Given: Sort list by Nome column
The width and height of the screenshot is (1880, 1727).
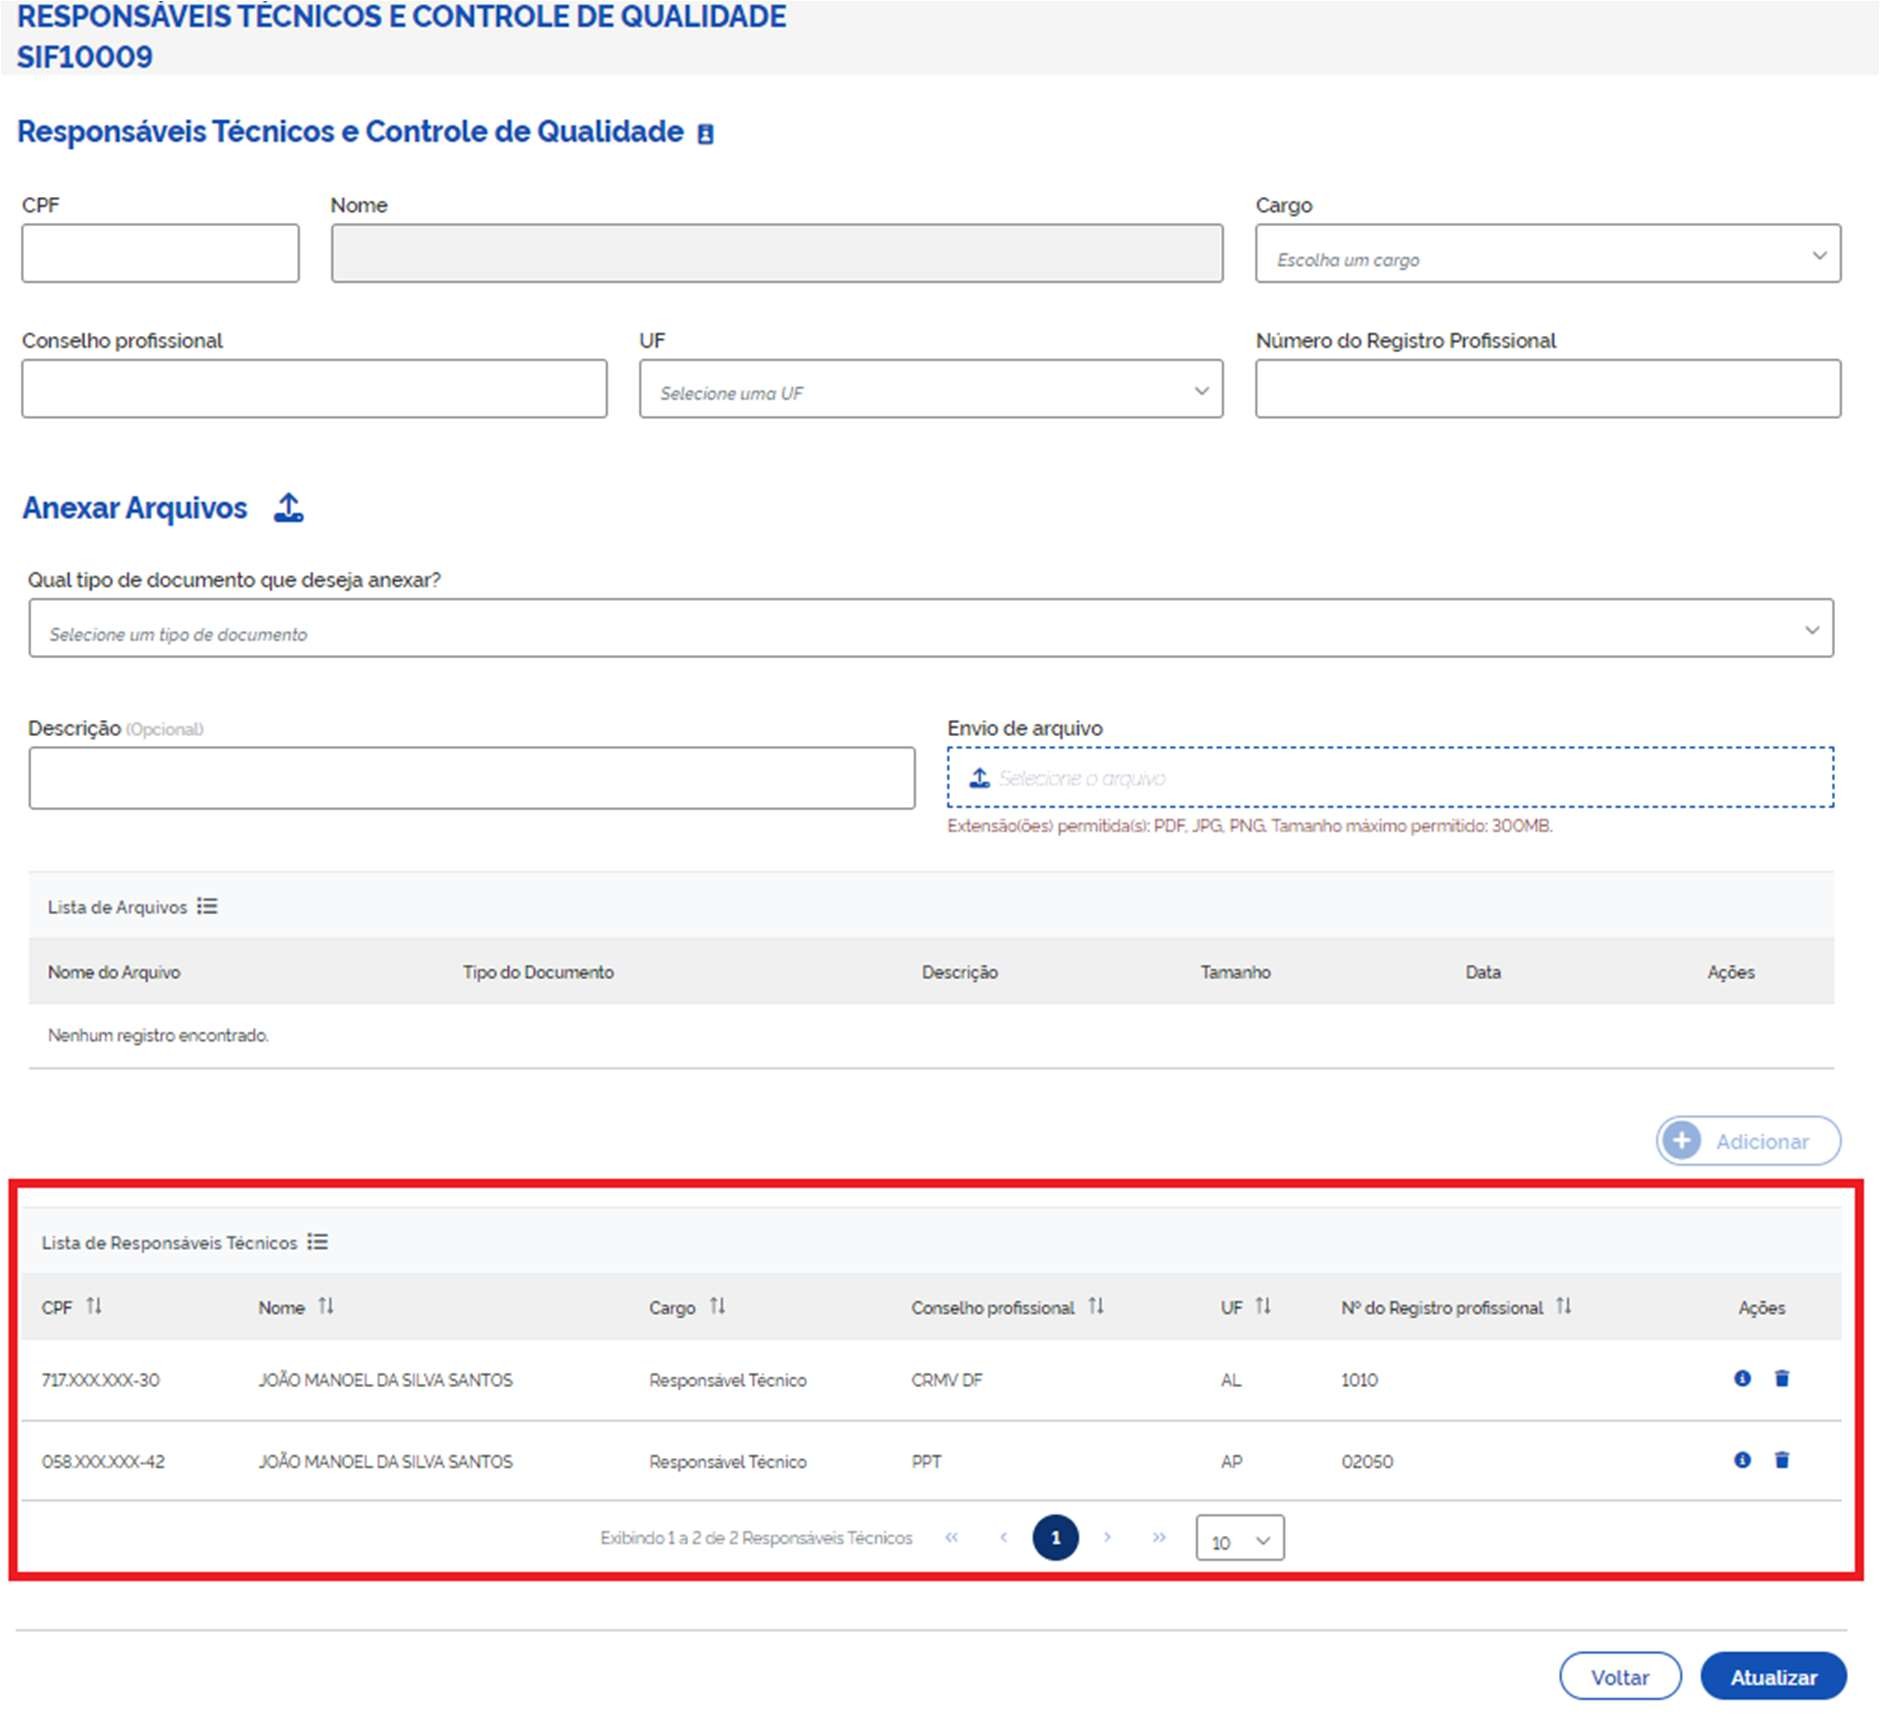Looking at the screenshot, I should click(x=326, y=1306).
